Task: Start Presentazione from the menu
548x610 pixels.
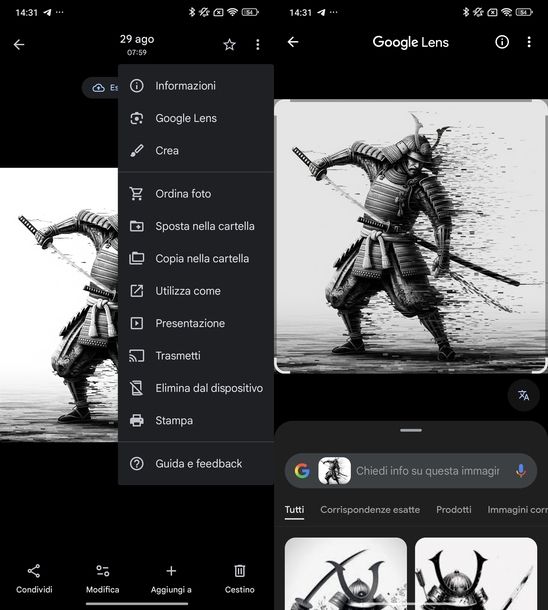Action: pyautogui.click(x=196, y=323)
